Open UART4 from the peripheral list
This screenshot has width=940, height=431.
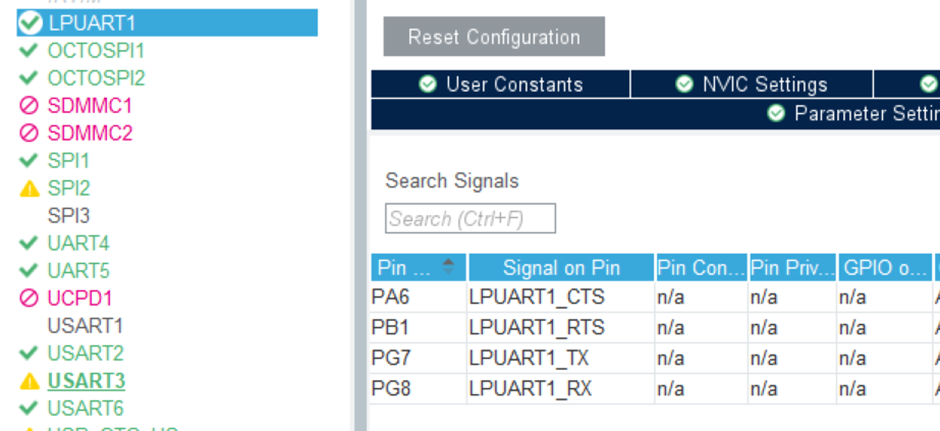click(x=78, y=243)
